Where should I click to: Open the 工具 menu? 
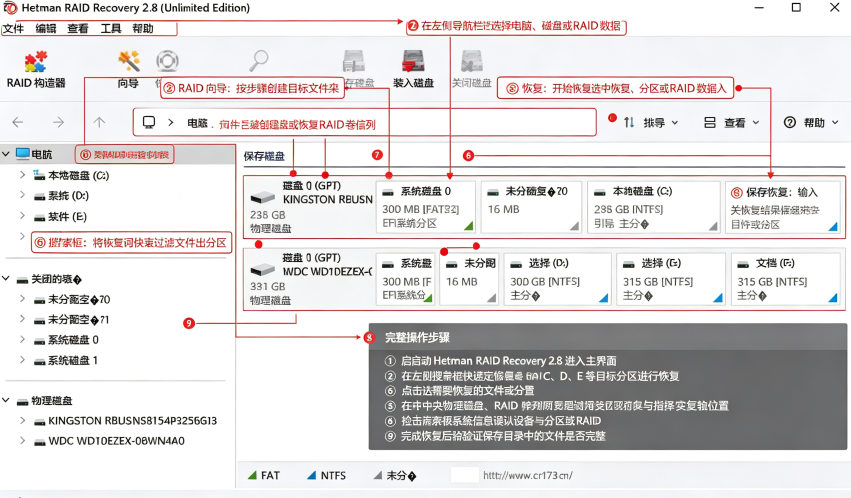(111, 28)
